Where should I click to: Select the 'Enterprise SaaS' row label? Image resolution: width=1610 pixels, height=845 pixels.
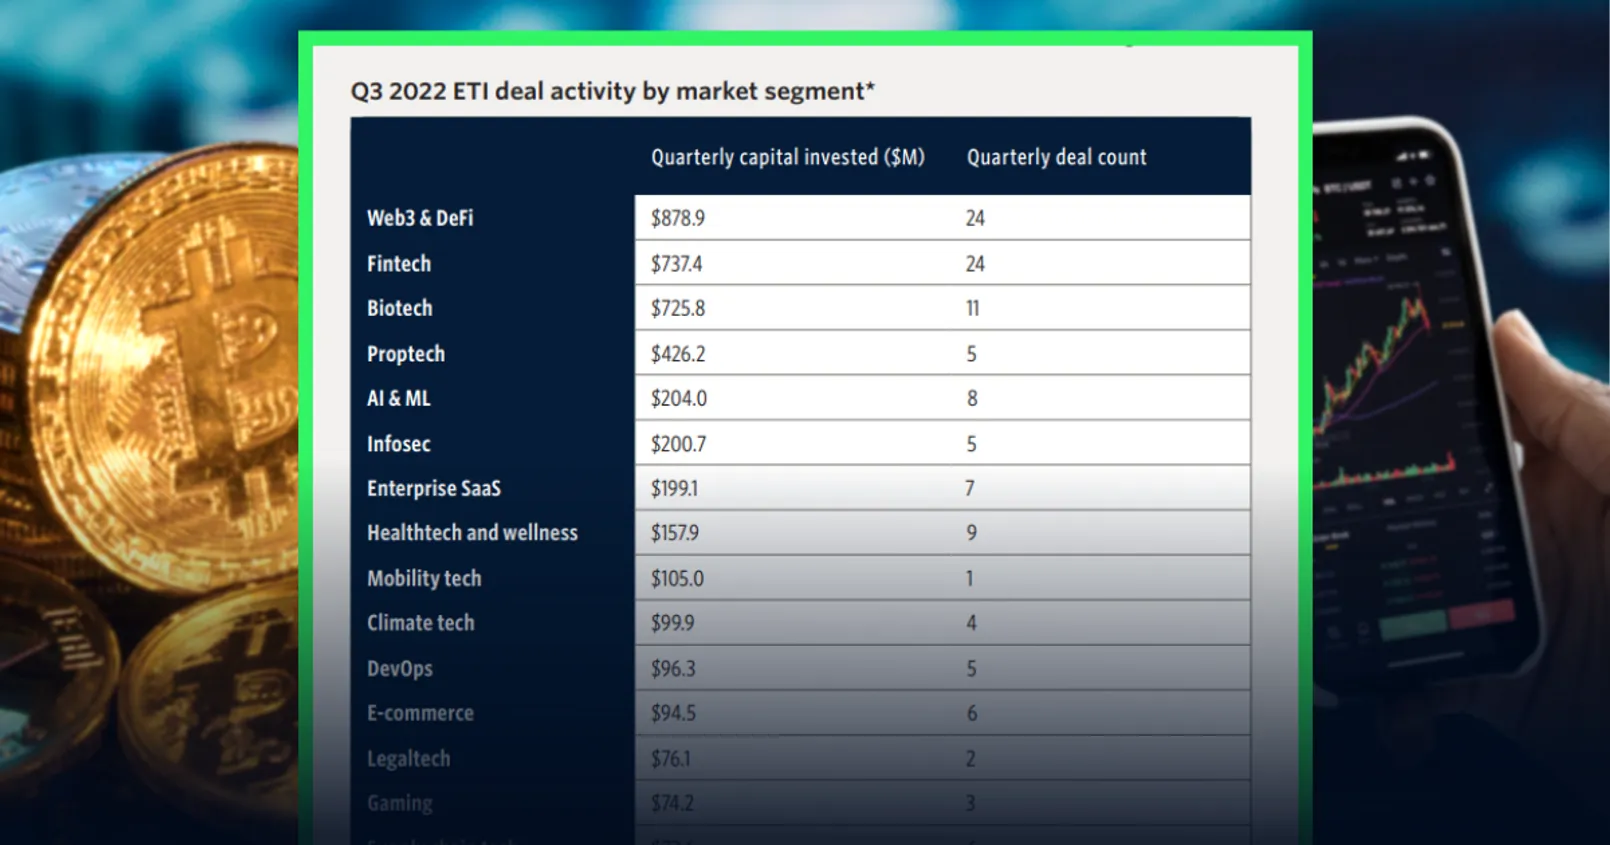pos(434,488)
